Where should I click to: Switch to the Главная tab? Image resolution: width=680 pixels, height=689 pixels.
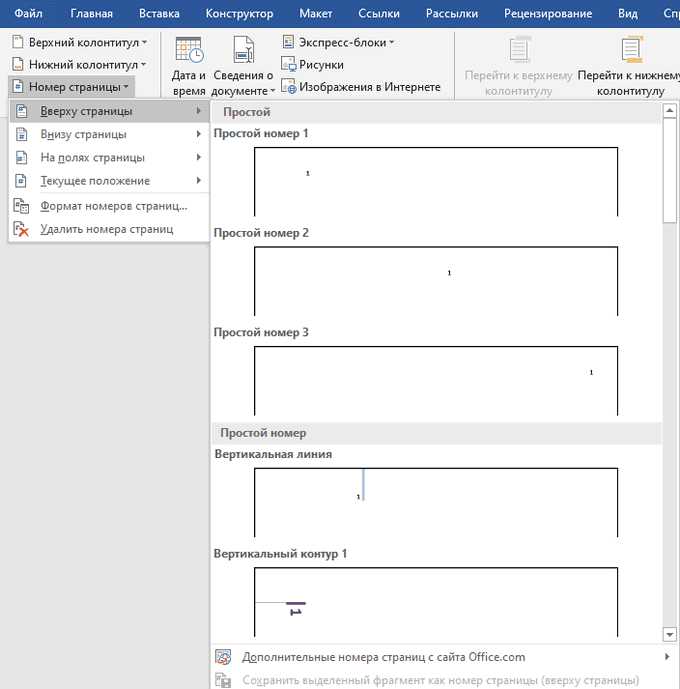pos(91,14)
